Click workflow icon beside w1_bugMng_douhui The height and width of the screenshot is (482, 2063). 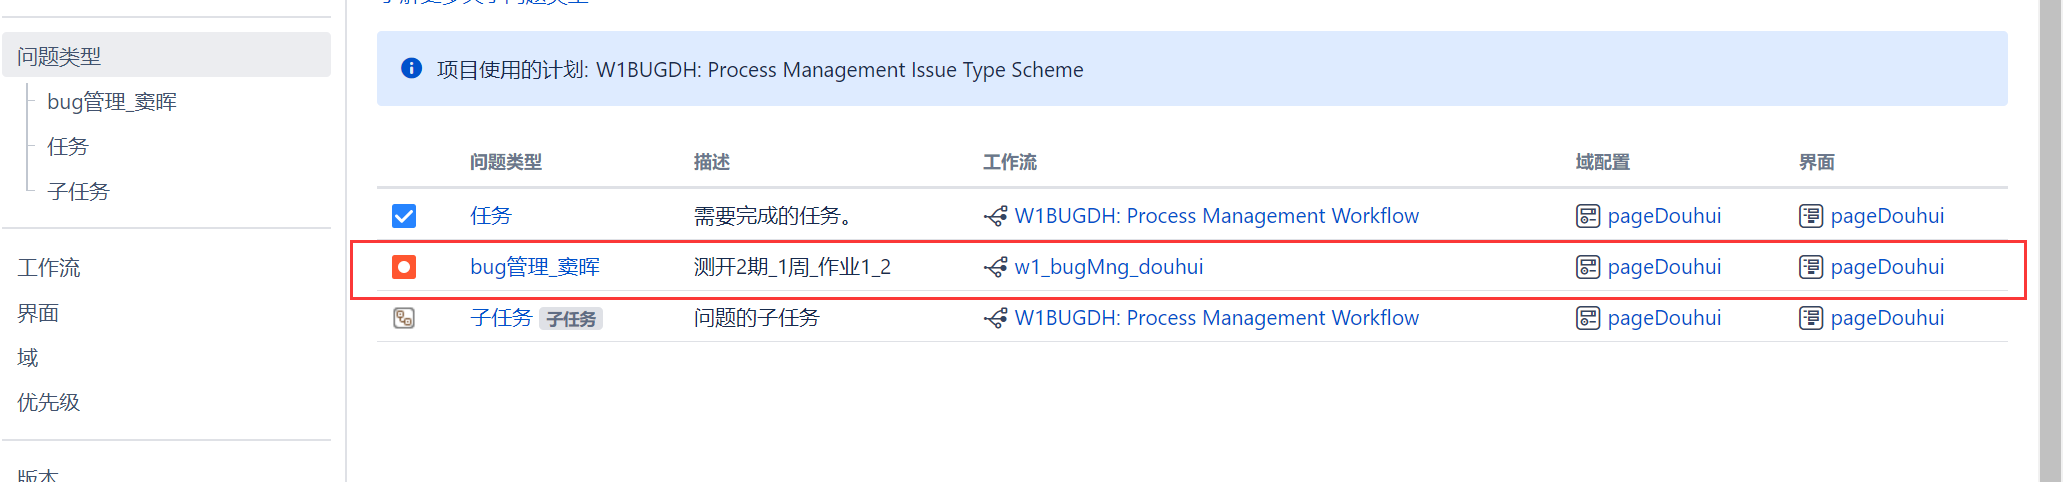pos(995,267)
